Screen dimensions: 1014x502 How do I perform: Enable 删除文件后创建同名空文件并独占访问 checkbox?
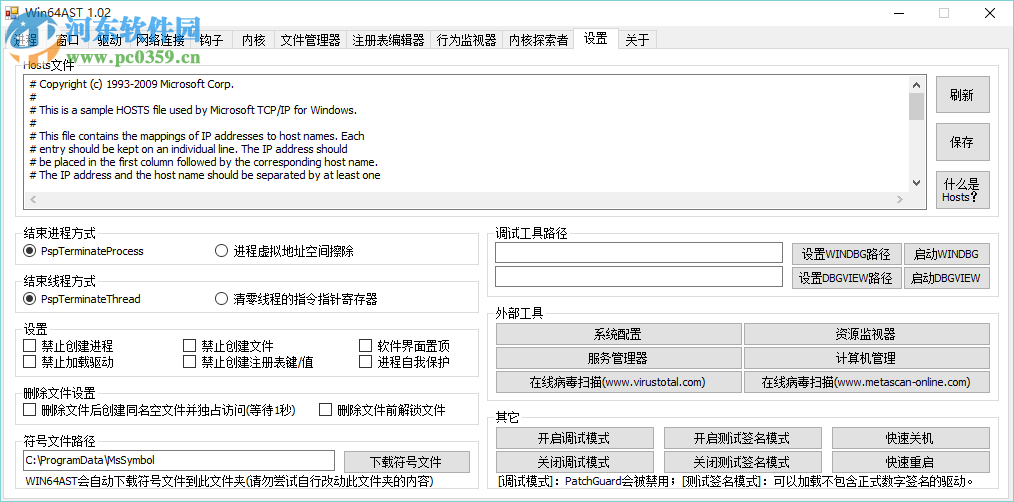(159, 410)
